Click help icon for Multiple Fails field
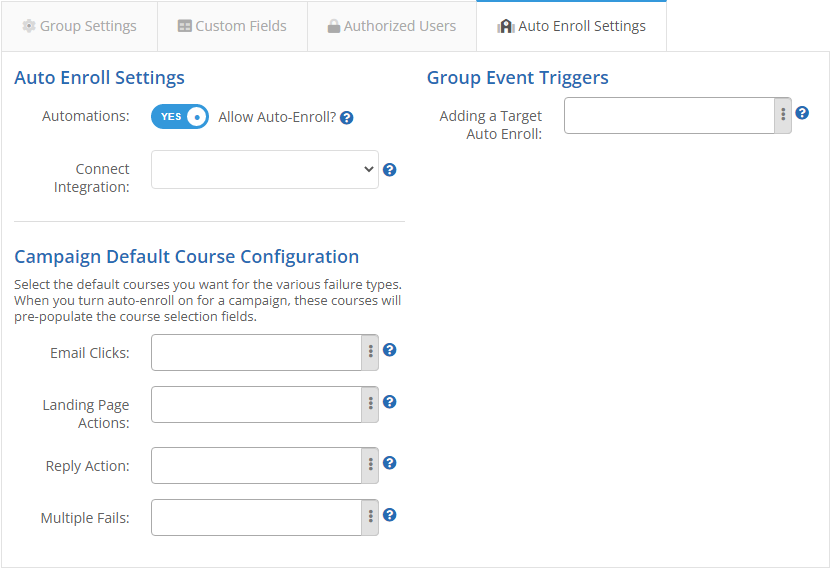 pos(390,515)
